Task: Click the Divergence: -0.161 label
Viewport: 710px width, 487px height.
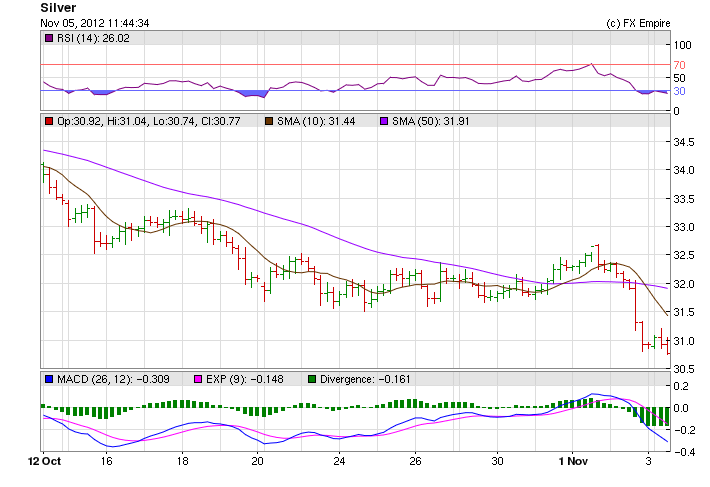Action: click(365, 379)
